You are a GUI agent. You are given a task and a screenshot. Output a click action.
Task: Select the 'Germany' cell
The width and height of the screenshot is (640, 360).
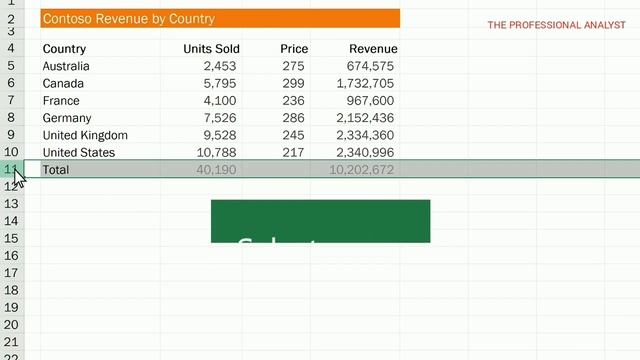coord(100,118)
